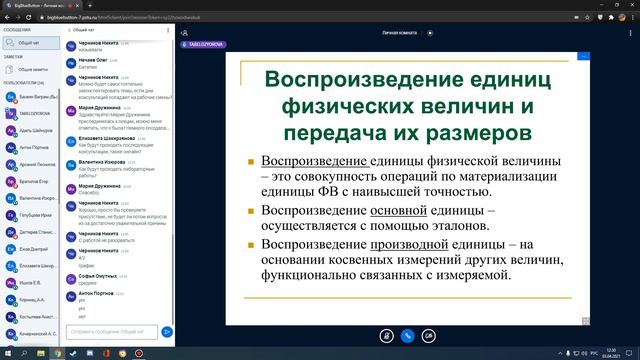Image resolution: width=640 pixels, height=360 pixels.
Task: Select user Елизавета Шакирзянова in the user list
Action: 31,266
